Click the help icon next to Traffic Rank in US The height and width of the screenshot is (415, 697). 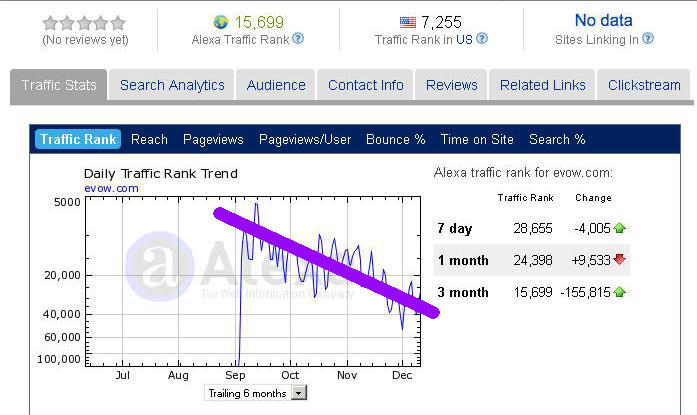click(x=482, y=39)
